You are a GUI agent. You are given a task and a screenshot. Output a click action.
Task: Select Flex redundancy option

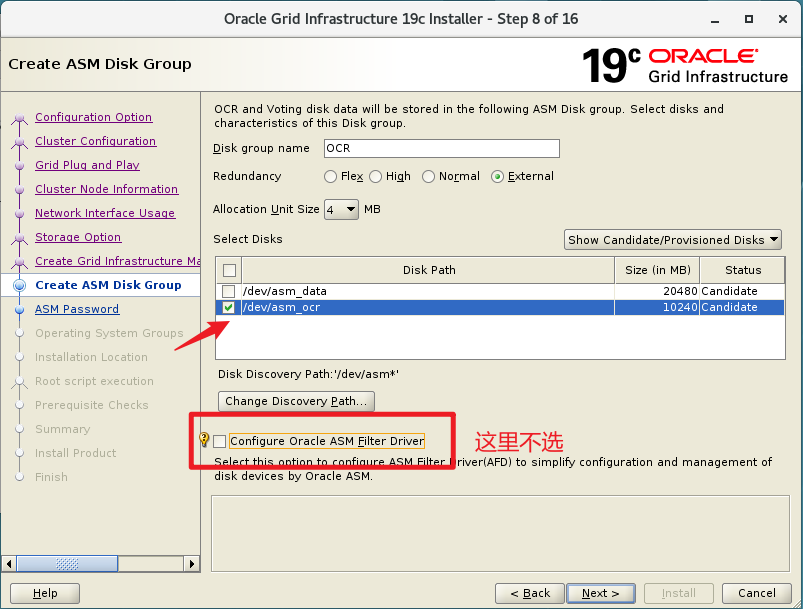(x=331, y=177)
